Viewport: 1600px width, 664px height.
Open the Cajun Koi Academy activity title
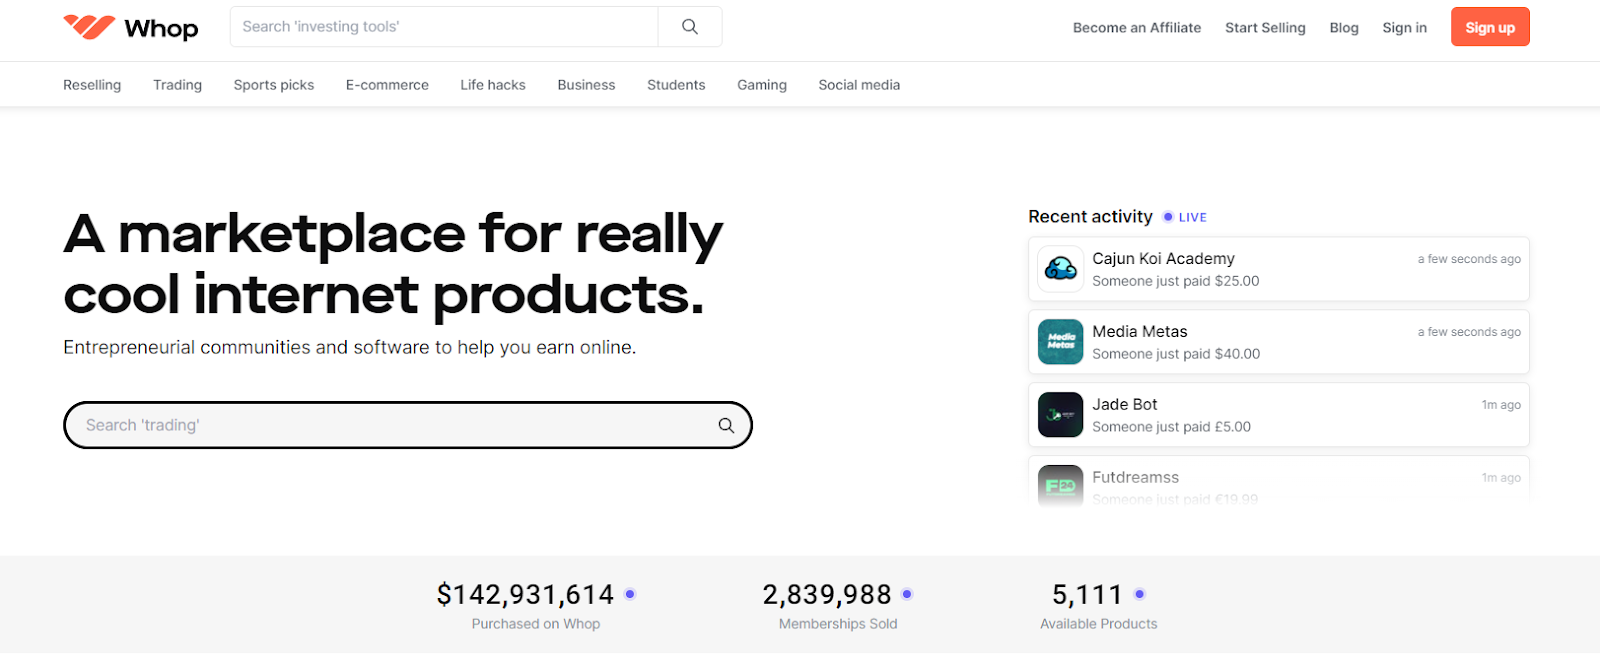[1163, 258]
